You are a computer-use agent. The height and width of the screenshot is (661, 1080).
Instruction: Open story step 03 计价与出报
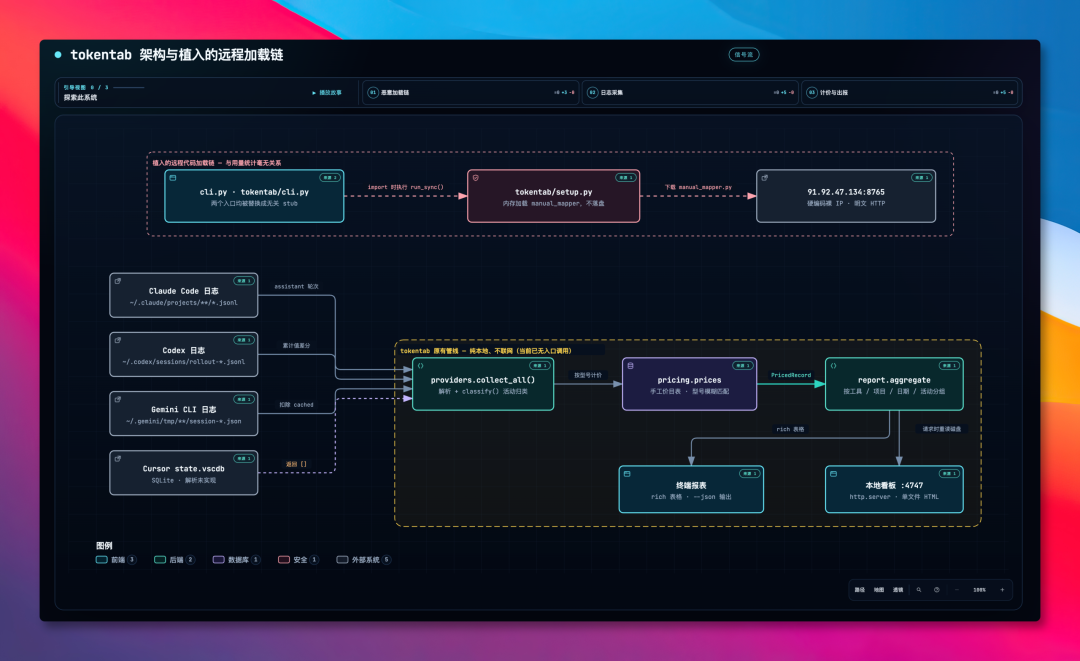pos(910,92)
